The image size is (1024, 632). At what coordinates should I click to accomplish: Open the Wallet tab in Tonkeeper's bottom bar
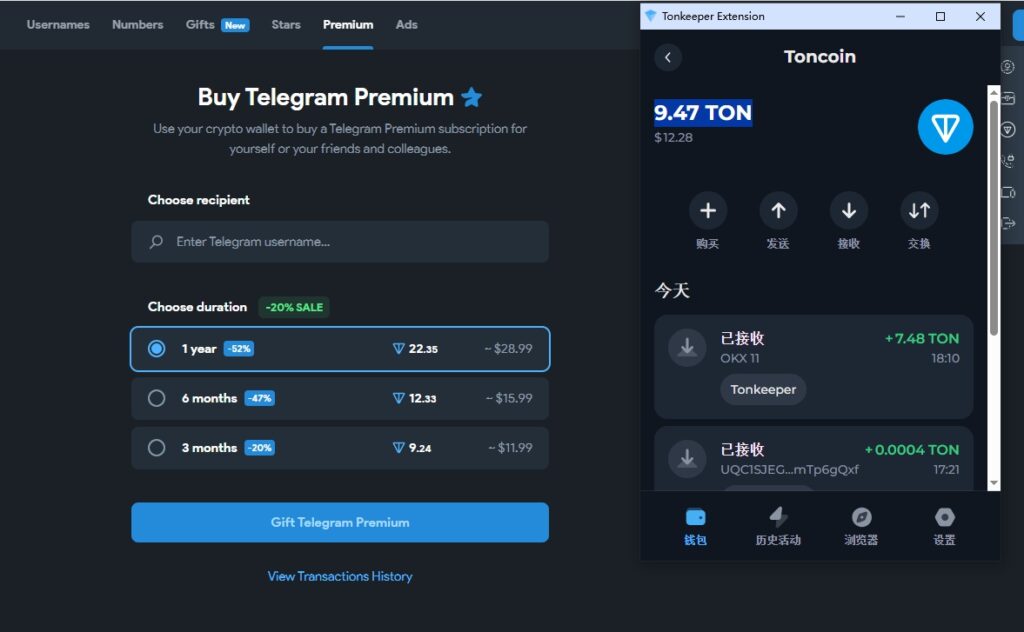point(696,526)
